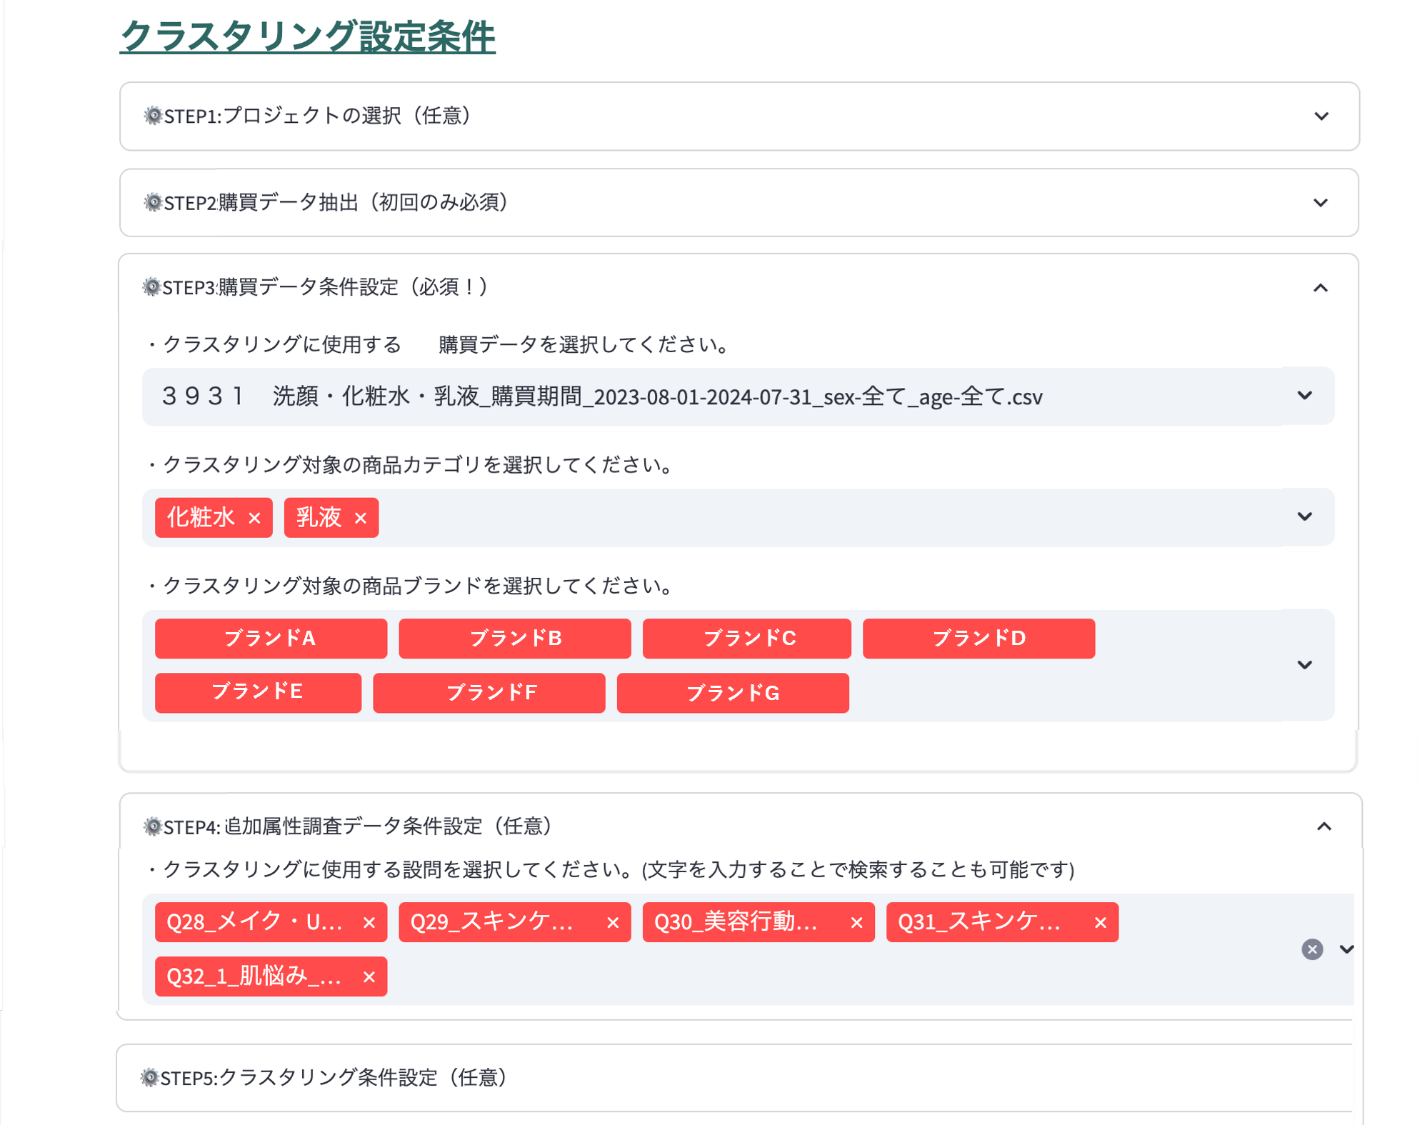Click the 化粧水 tag label
The width and height of the screenshot is (1419, 1125).
tap(201, 518)
